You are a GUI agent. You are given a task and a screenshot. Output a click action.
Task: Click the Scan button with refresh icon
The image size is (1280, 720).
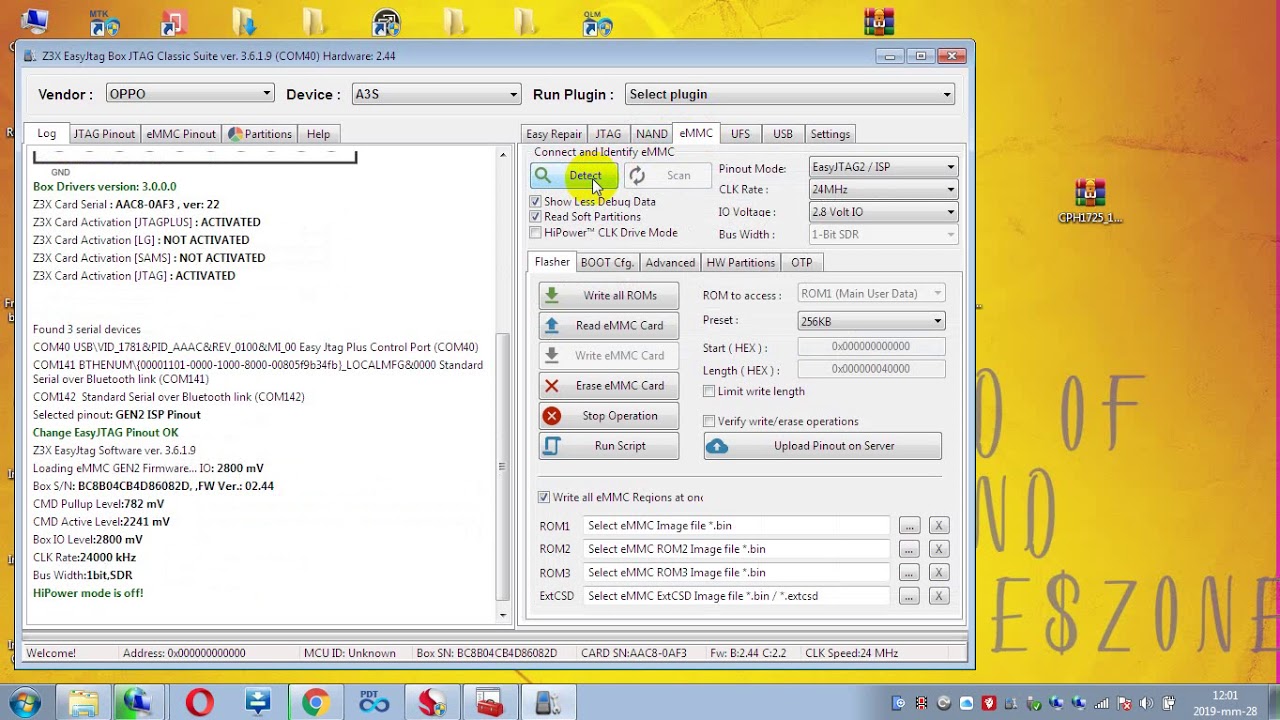(x=668, y=176)
